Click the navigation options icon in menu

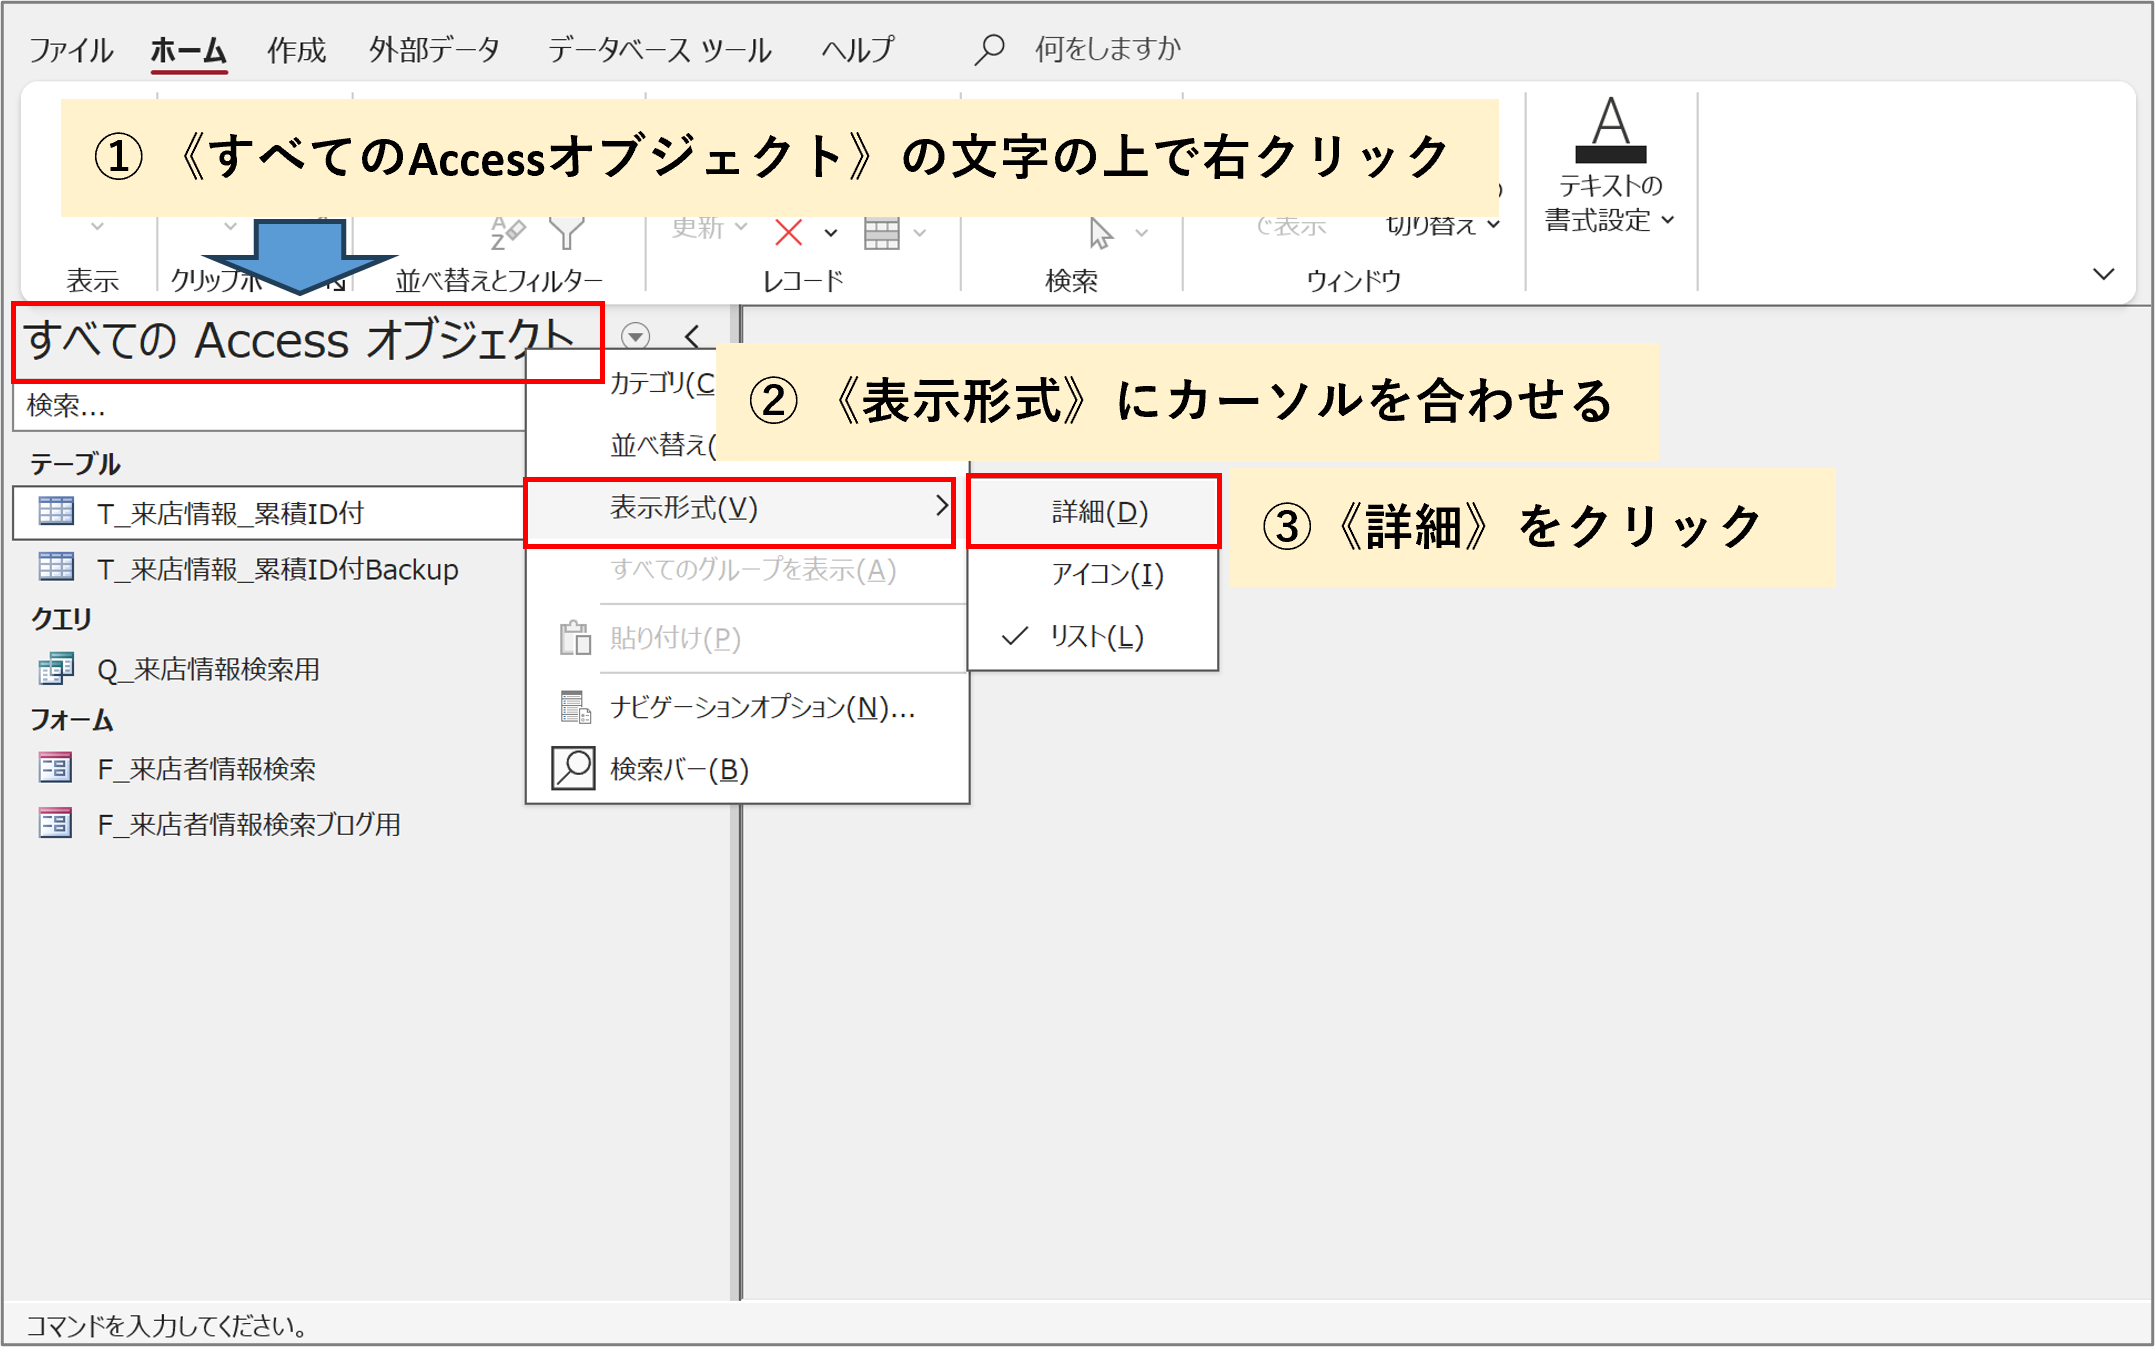click(x=575, y=707)
